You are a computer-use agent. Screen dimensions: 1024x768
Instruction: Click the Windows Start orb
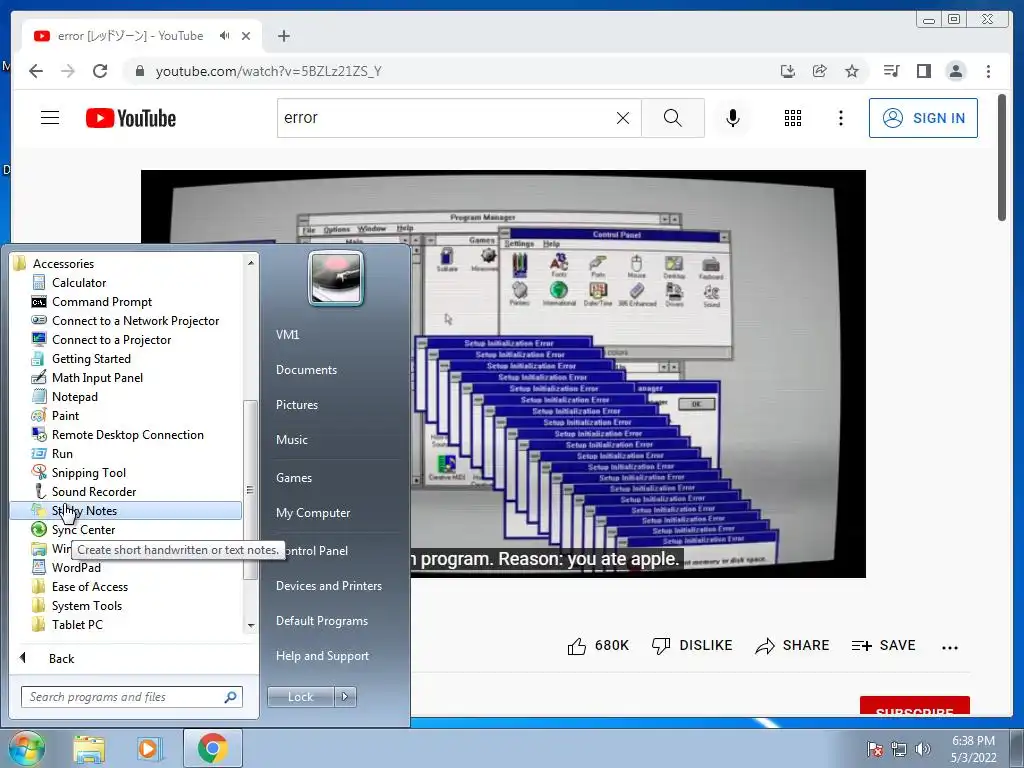25,748
